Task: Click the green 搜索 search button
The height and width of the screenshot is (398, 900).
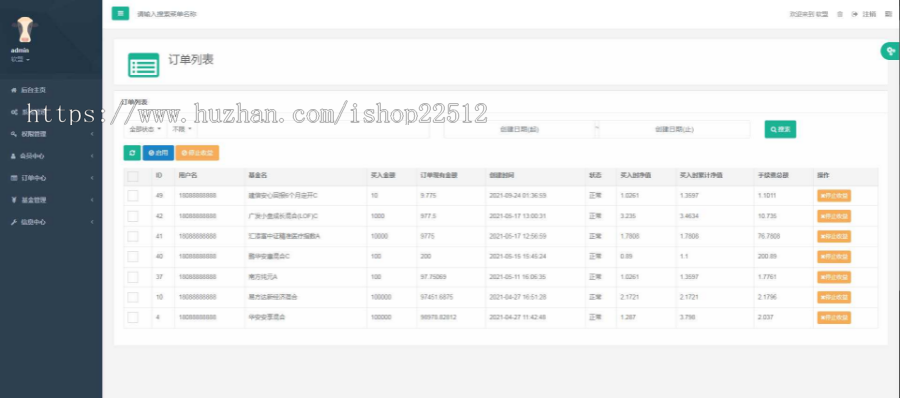Action: (x=780, y=129)
